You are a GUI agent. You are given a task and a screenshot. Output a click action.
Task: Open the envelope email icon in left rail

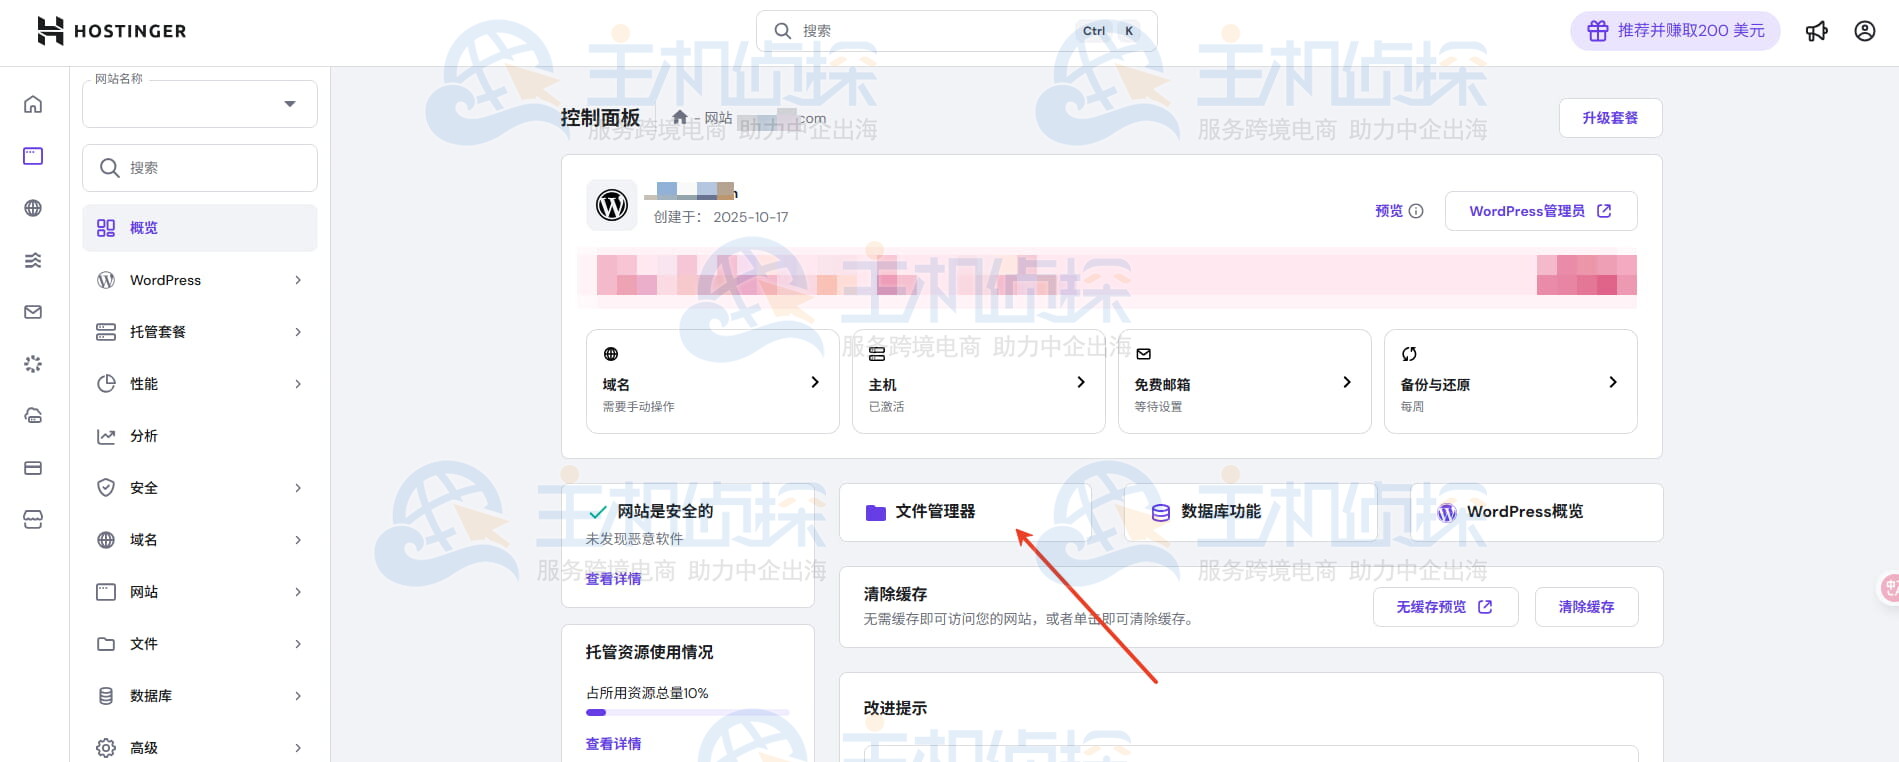tap(33, 312)
